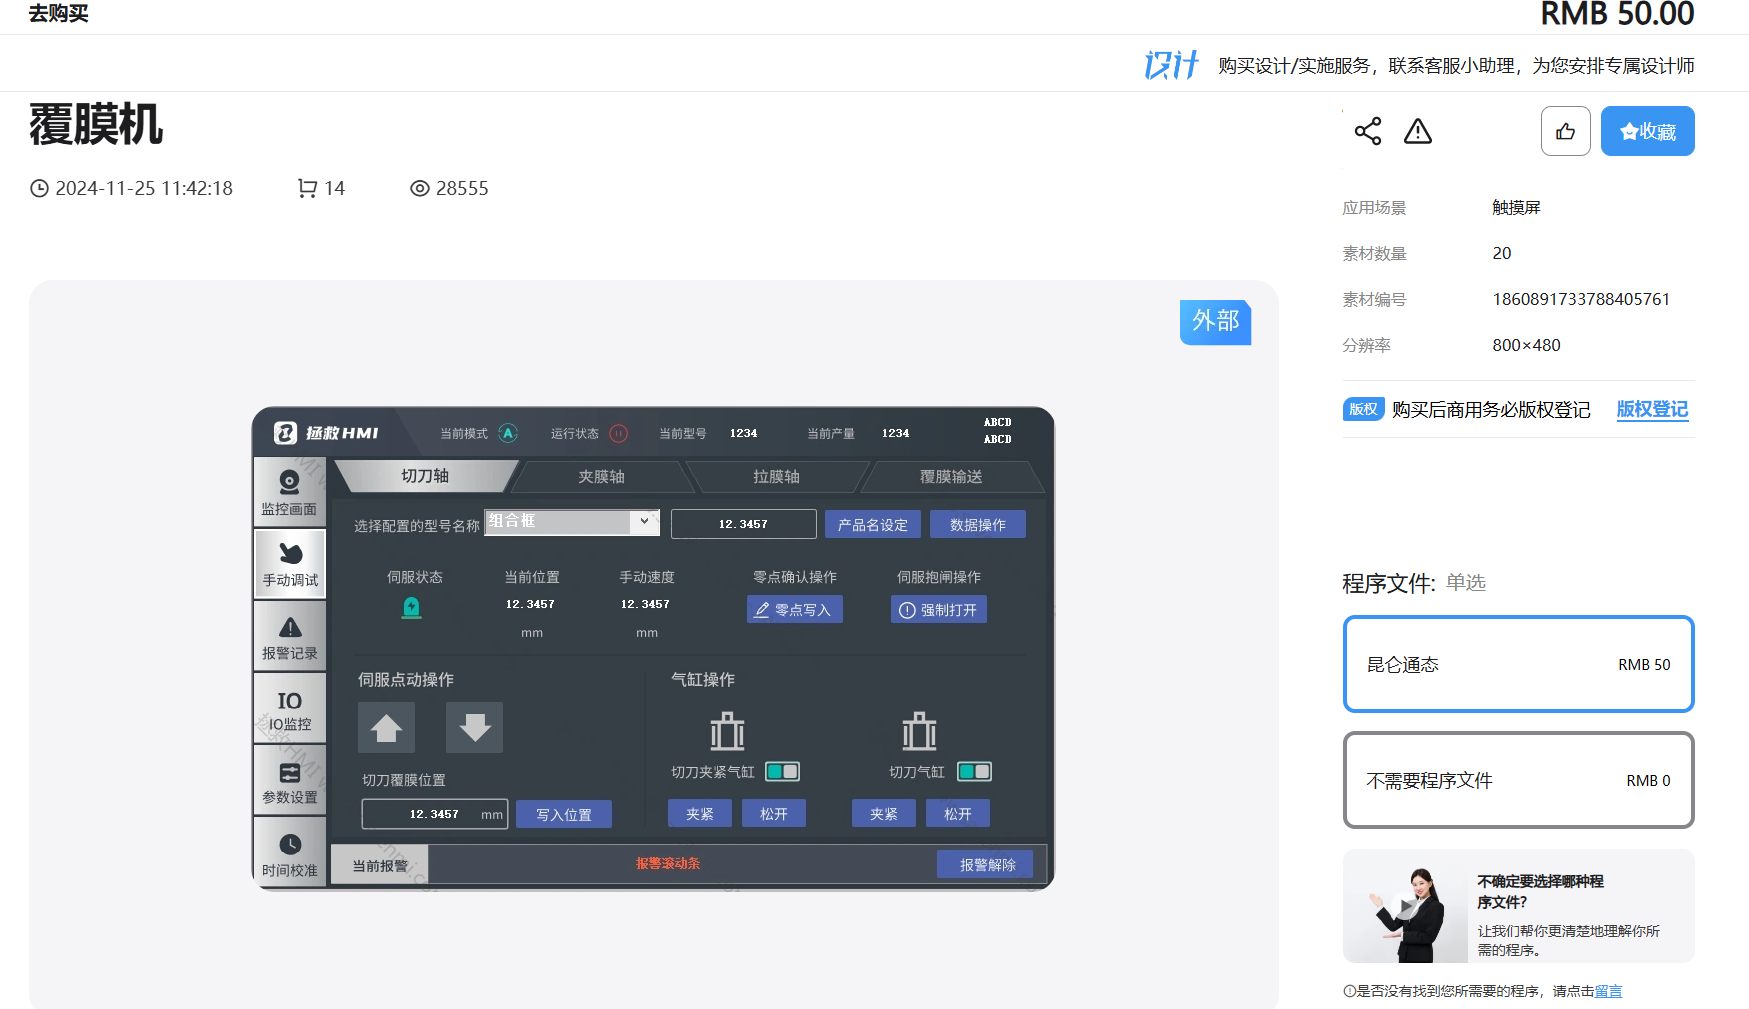Switch to the 拉膜轴 tab
This screenshot has height=1009, width=1749.
click(x=776, y=477)
